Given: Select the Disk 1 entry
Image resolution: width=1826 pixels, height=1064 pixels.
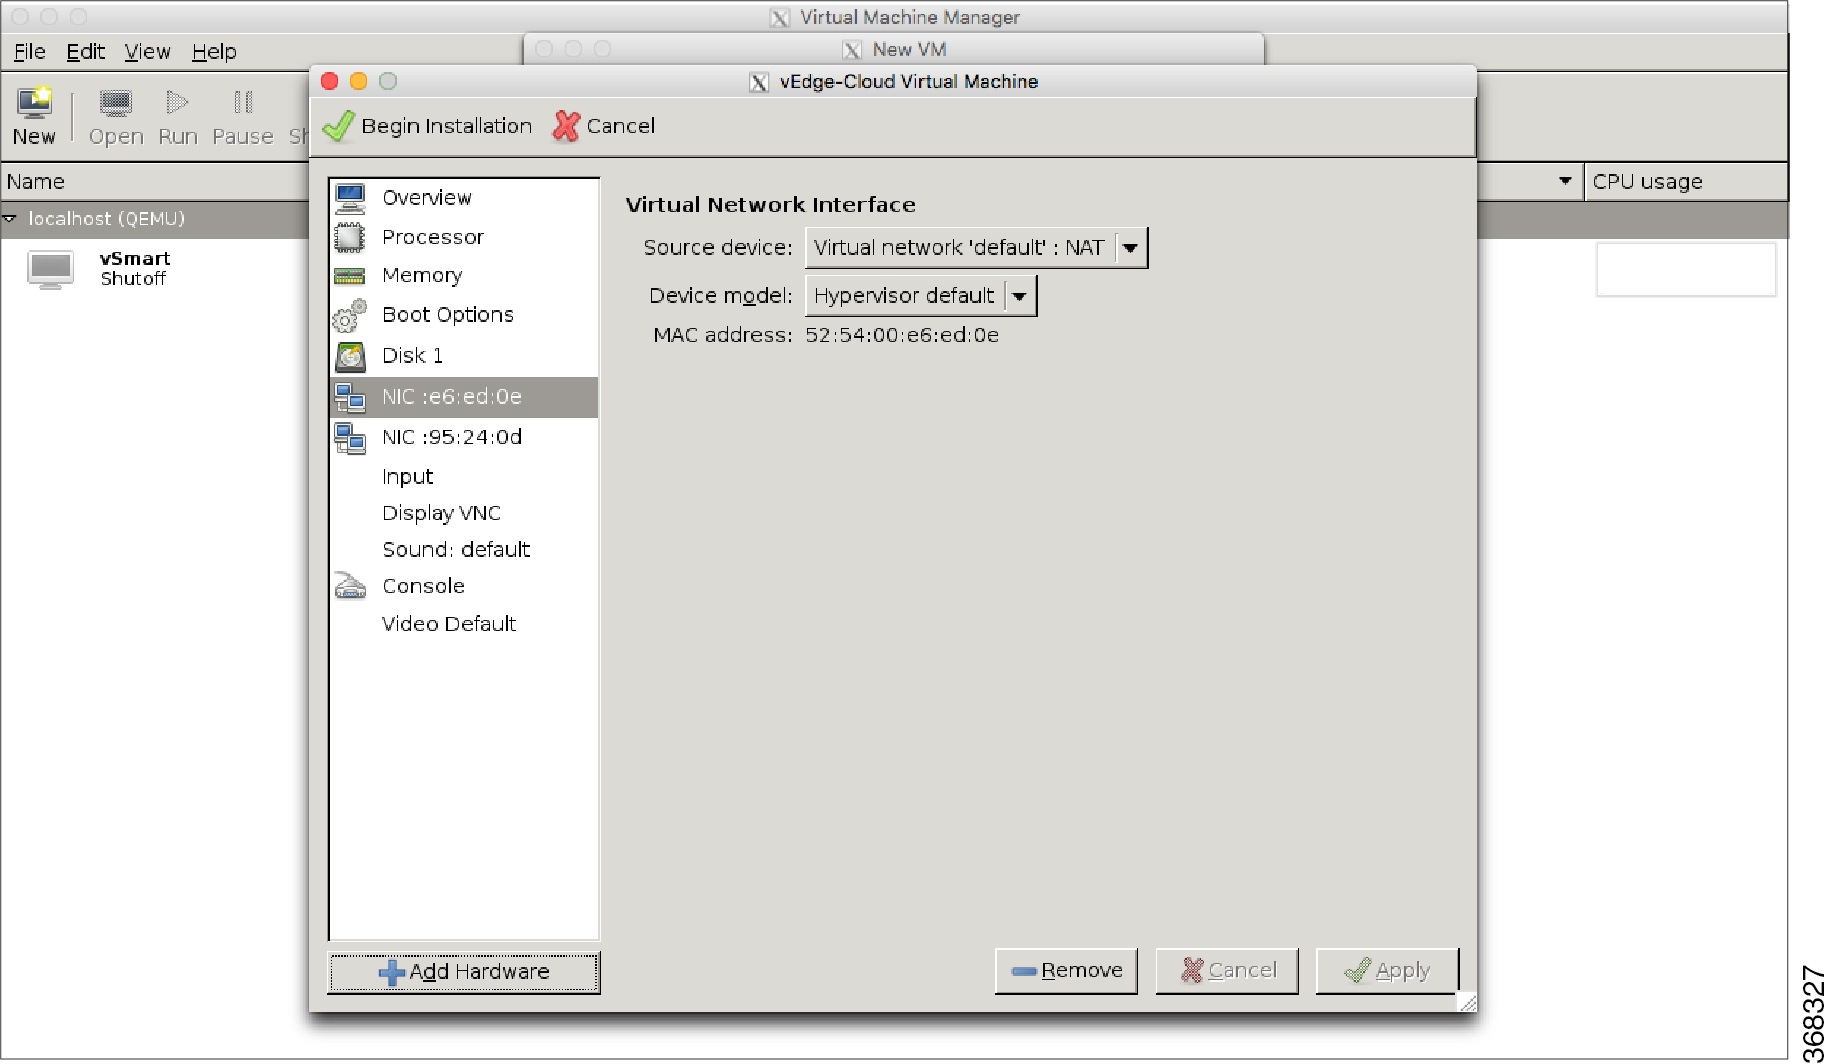Looking at the screenshot, I should (x=412, y=355).
